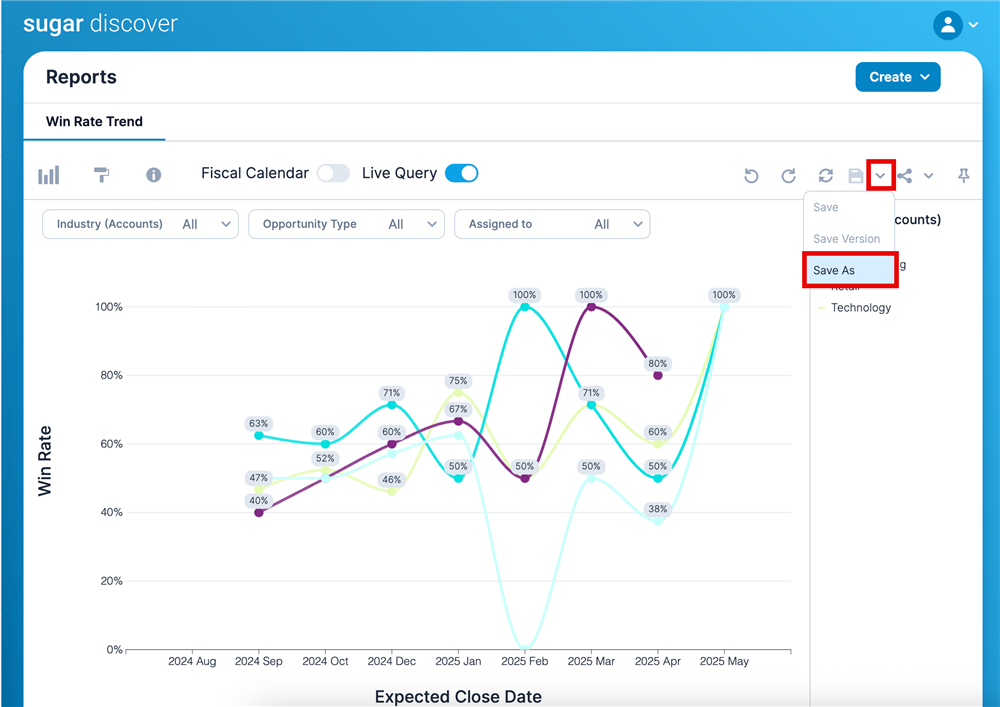This screenshot has width=1000, height=707.
Task: Expand the save options chevron
Action: [881, 176]
